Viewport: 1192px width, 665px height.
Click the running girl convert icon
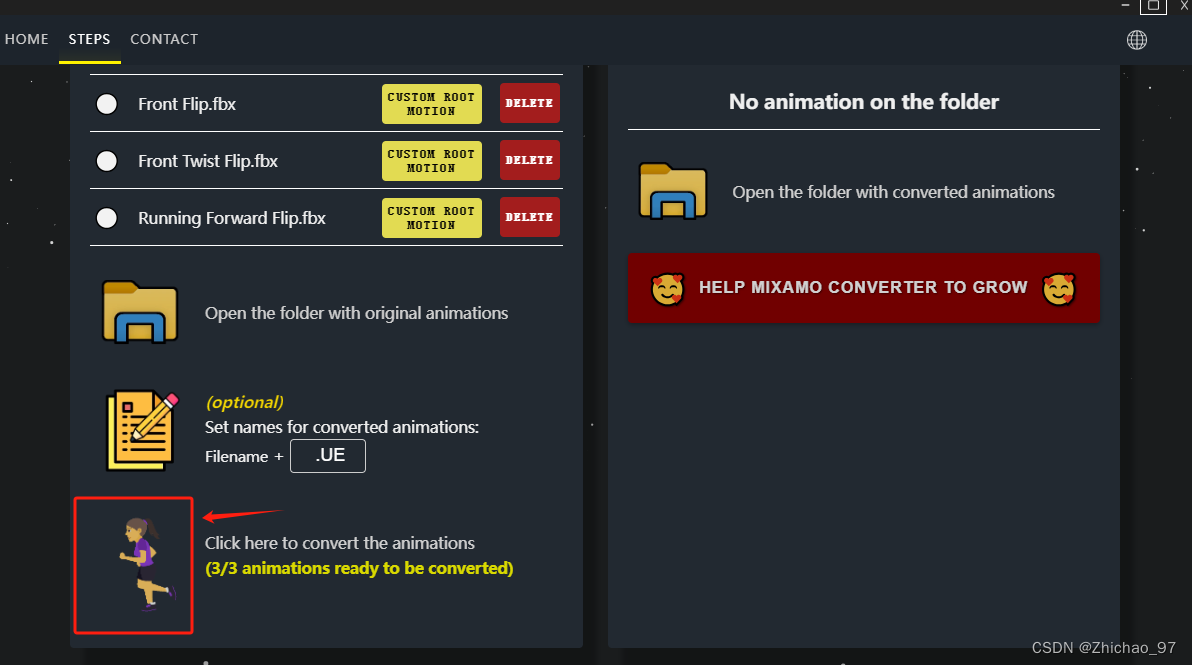(x=147, y=564)
